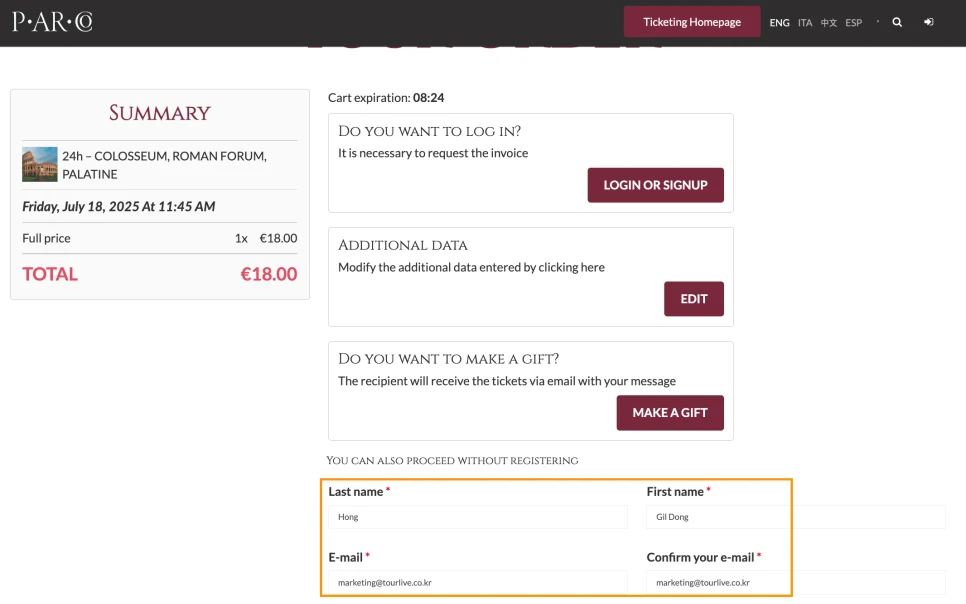966x604 pixels.
Task: Click the Summary panel heading
Action: coord(160,113)
